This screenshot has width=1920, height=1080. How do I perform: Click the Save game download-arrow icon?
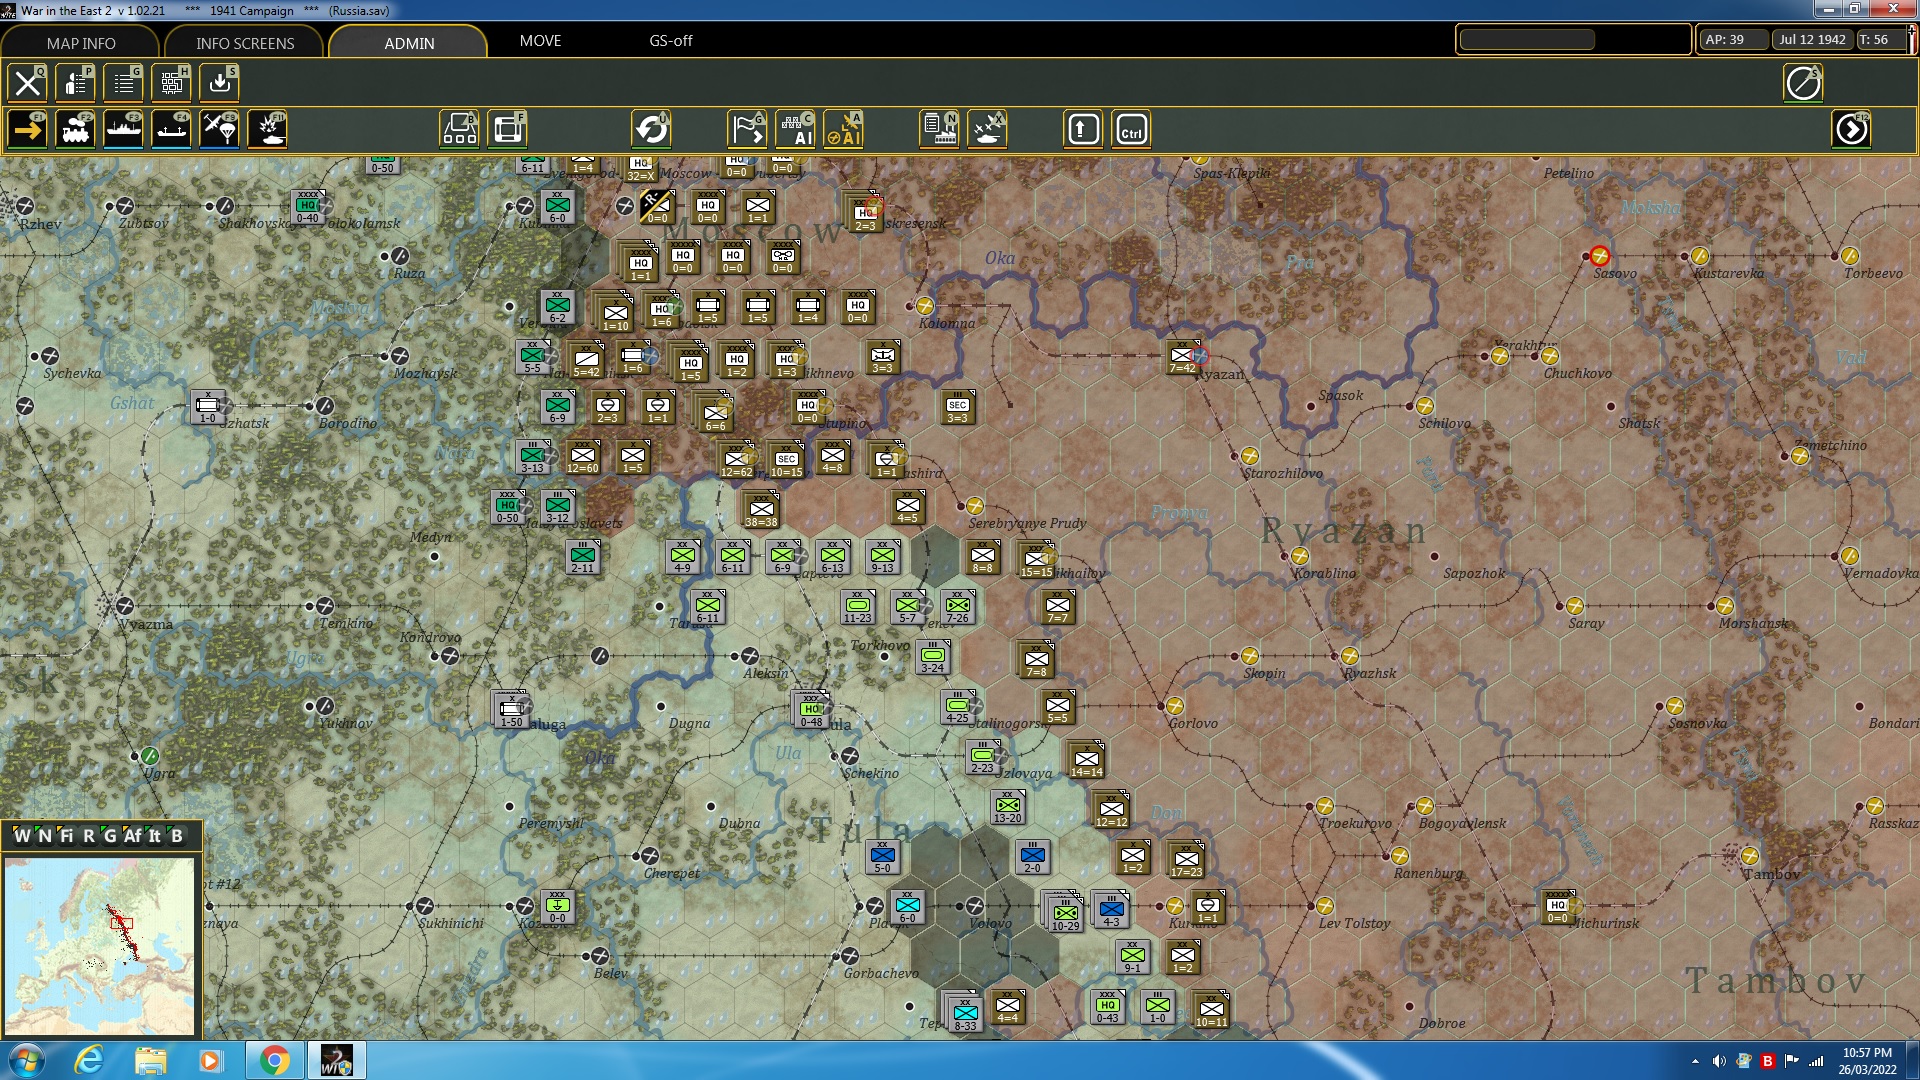pos(220,83)
